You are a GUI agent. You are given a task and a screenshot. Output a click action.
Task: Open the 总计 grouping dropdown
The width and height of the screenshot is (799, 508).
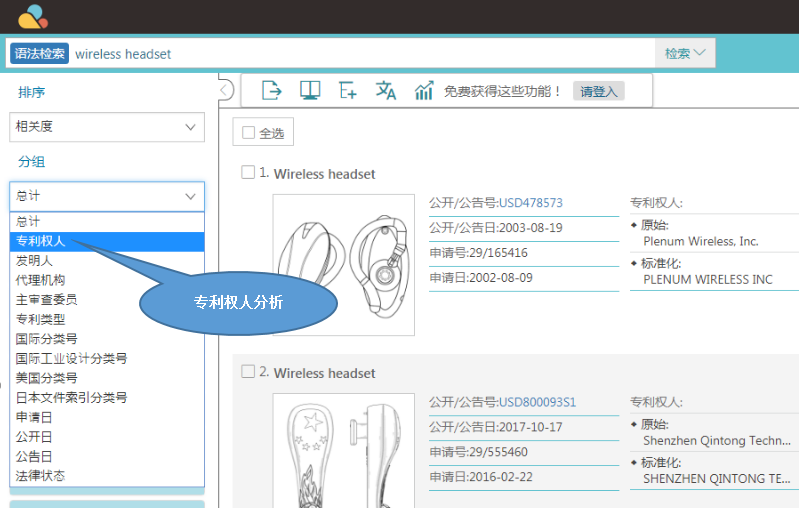point(106,196)
